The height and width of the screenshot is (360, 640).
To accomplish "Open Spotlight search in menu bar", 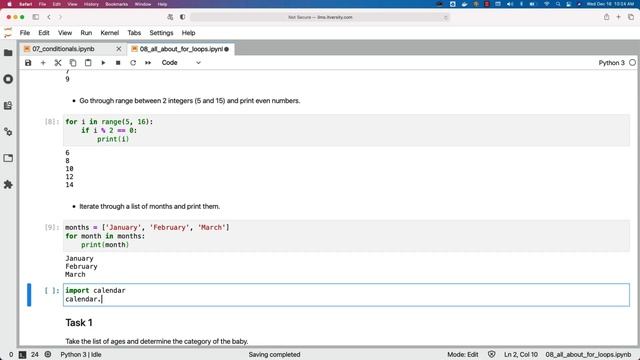I will [x=558, y=4].
